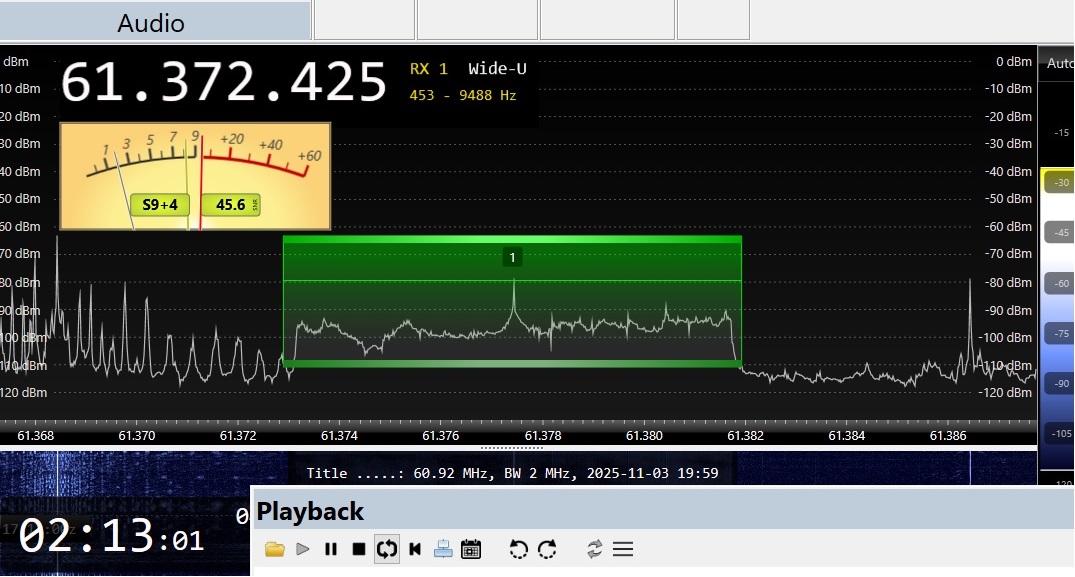Click the rotate clockwise dotted icon

coord(547,549)
